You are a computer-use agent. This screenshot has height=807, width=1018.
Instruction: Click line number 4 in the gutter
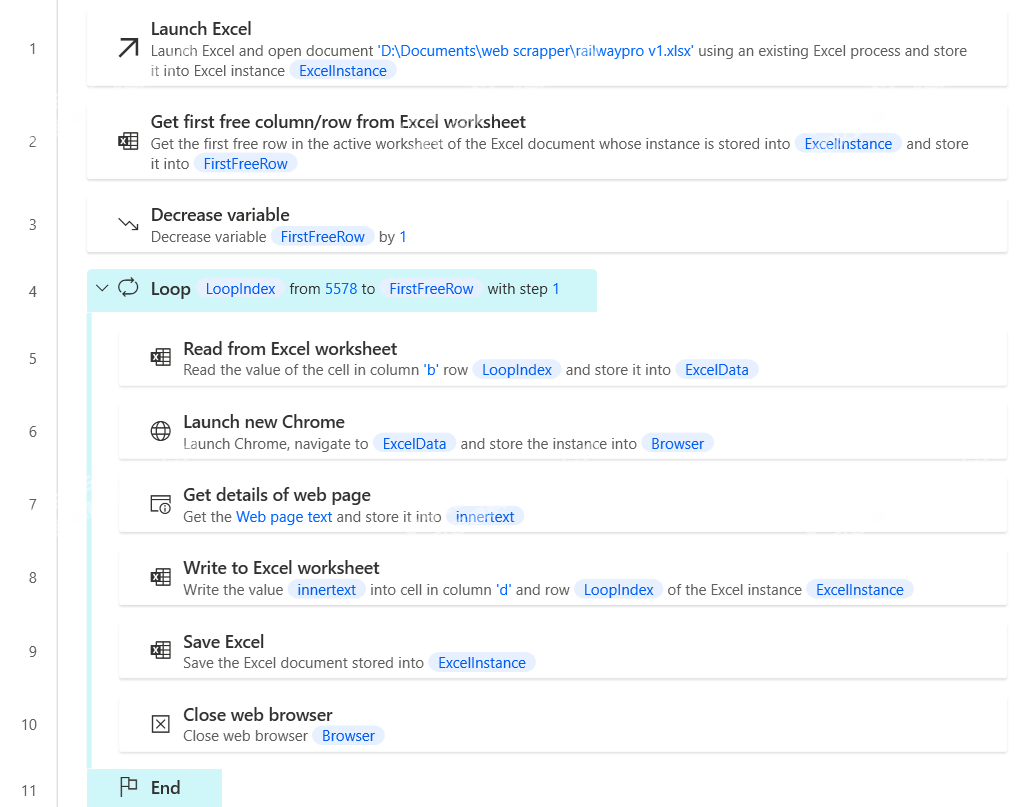click(x=32, y=292)
